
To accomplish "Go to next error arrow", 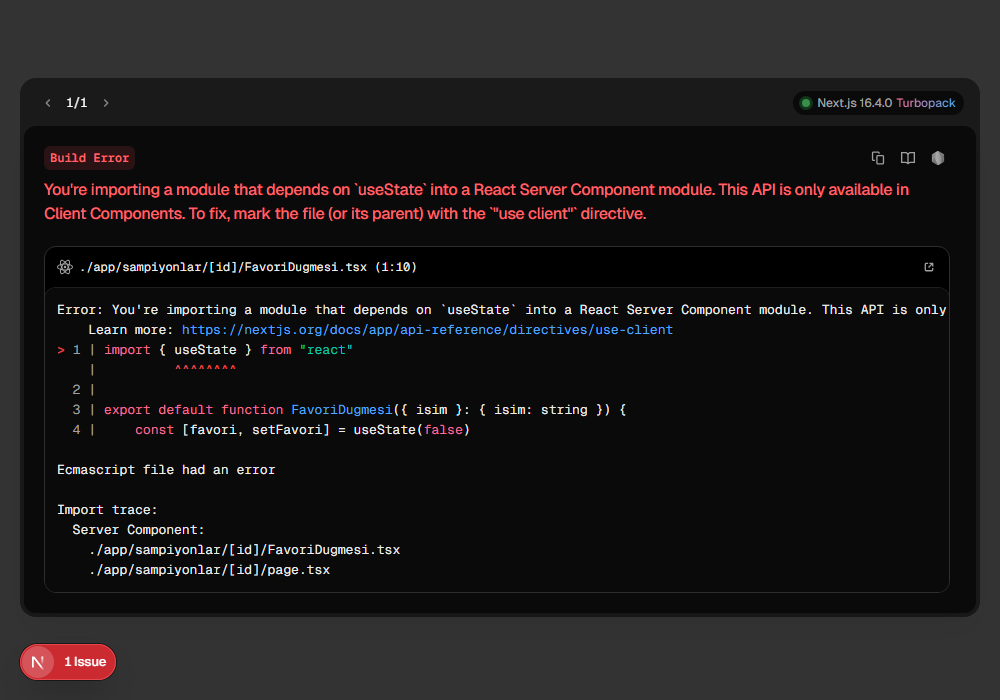I will click(x=106, y=103).
